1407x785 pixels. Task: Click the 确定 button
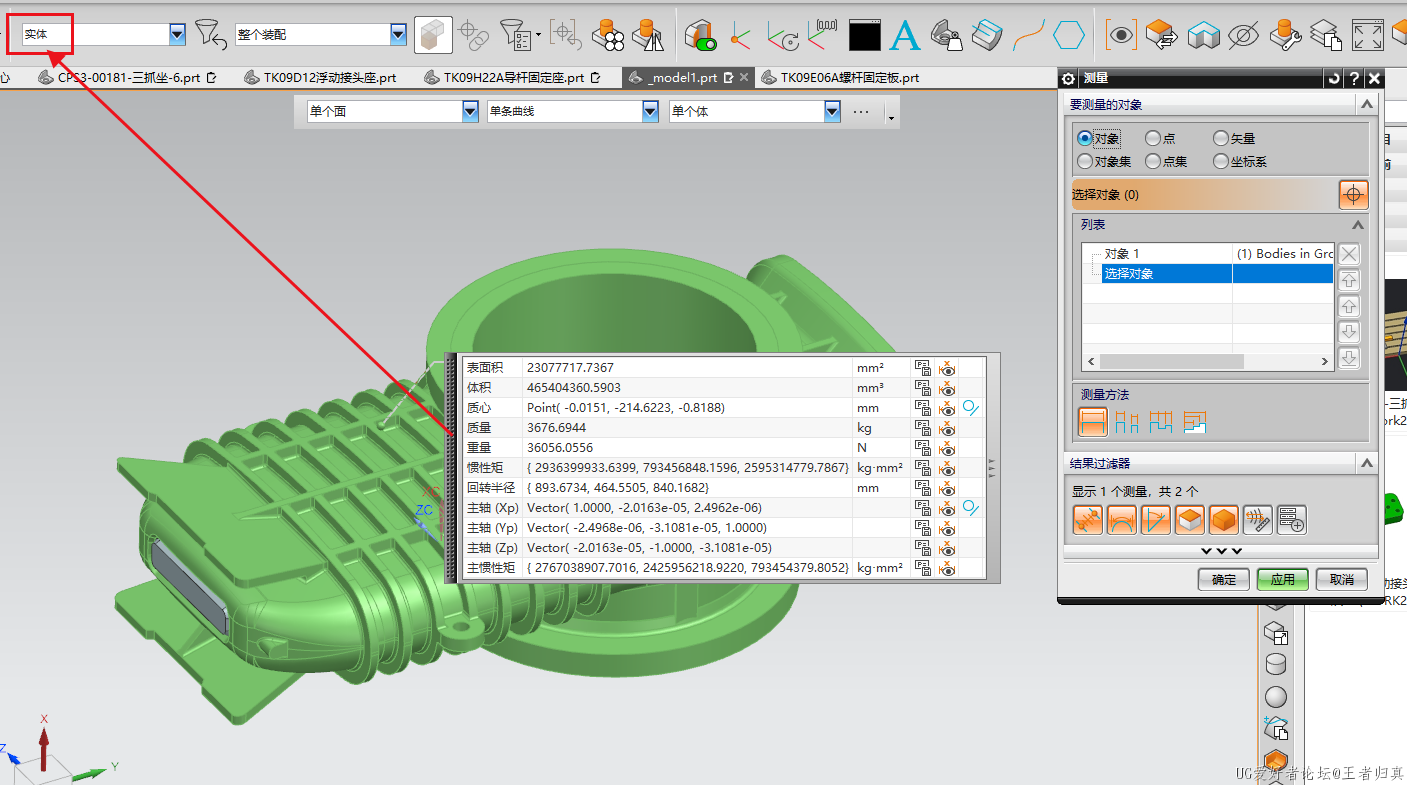1224,580
